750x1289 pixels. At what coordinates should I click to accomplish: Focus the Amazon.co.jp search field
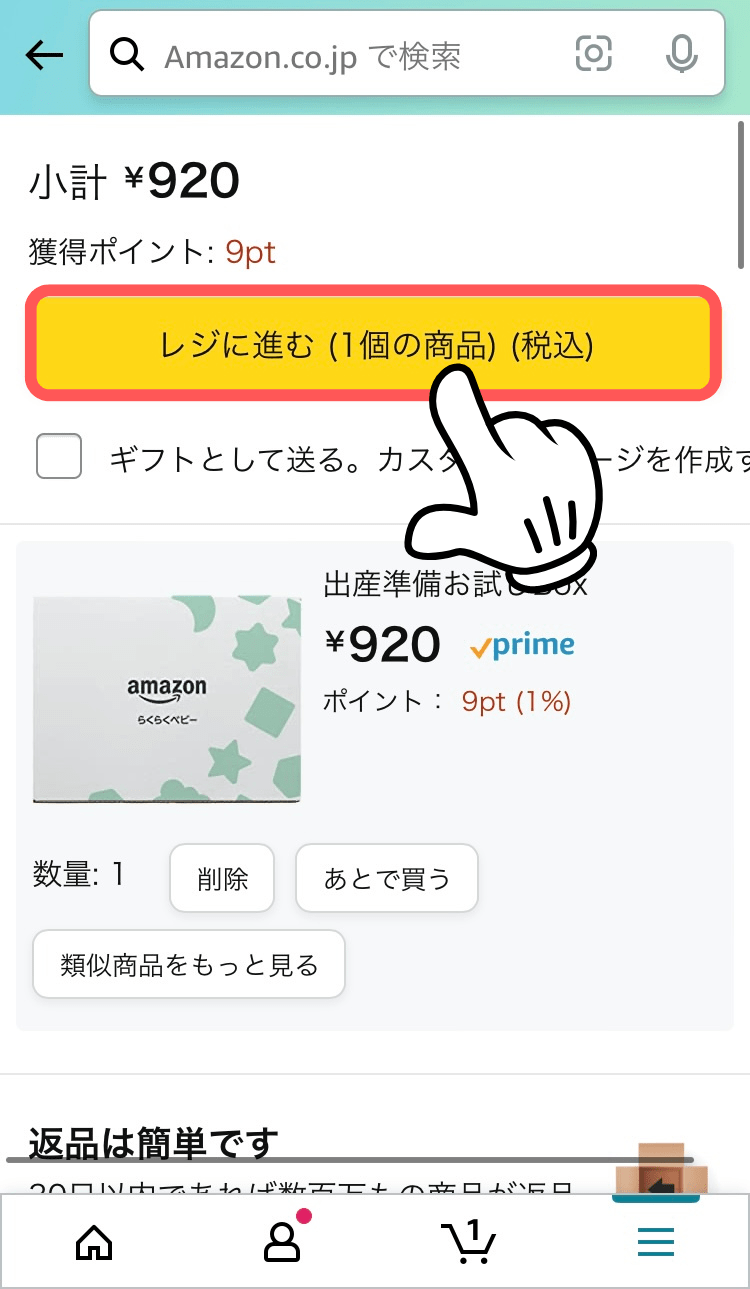tap(340, 56)
